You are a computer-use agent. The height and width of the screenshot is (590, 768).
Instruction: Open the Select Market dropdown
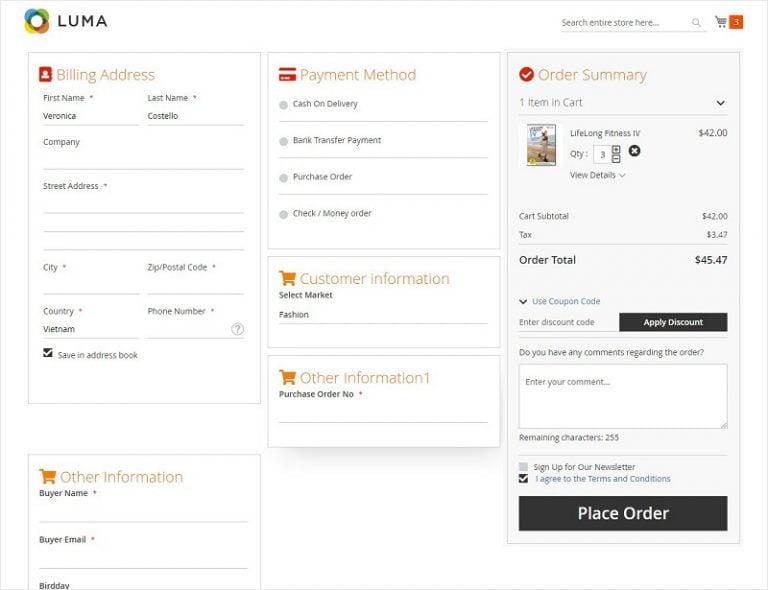[x=382, y=315]
